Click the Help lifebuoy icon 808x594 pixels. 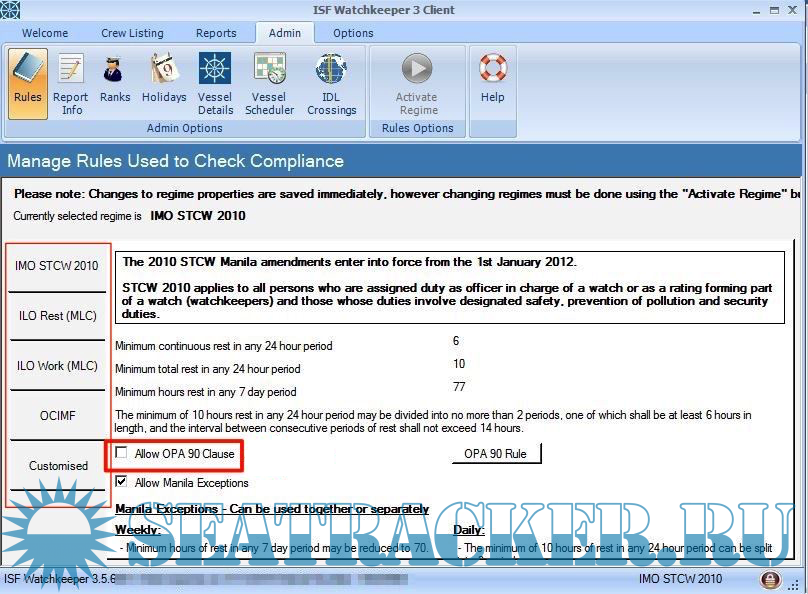tap(492, 80)
